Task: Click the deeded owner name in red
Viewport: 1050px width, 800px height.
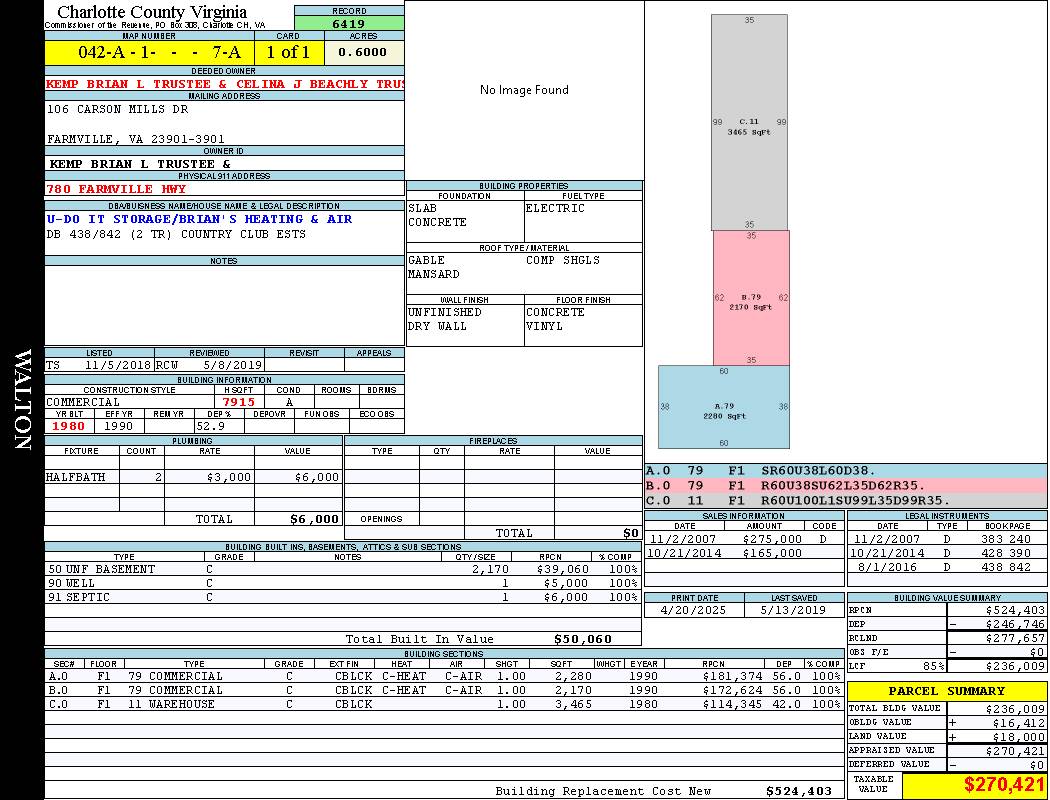Action: click(225, 84)
